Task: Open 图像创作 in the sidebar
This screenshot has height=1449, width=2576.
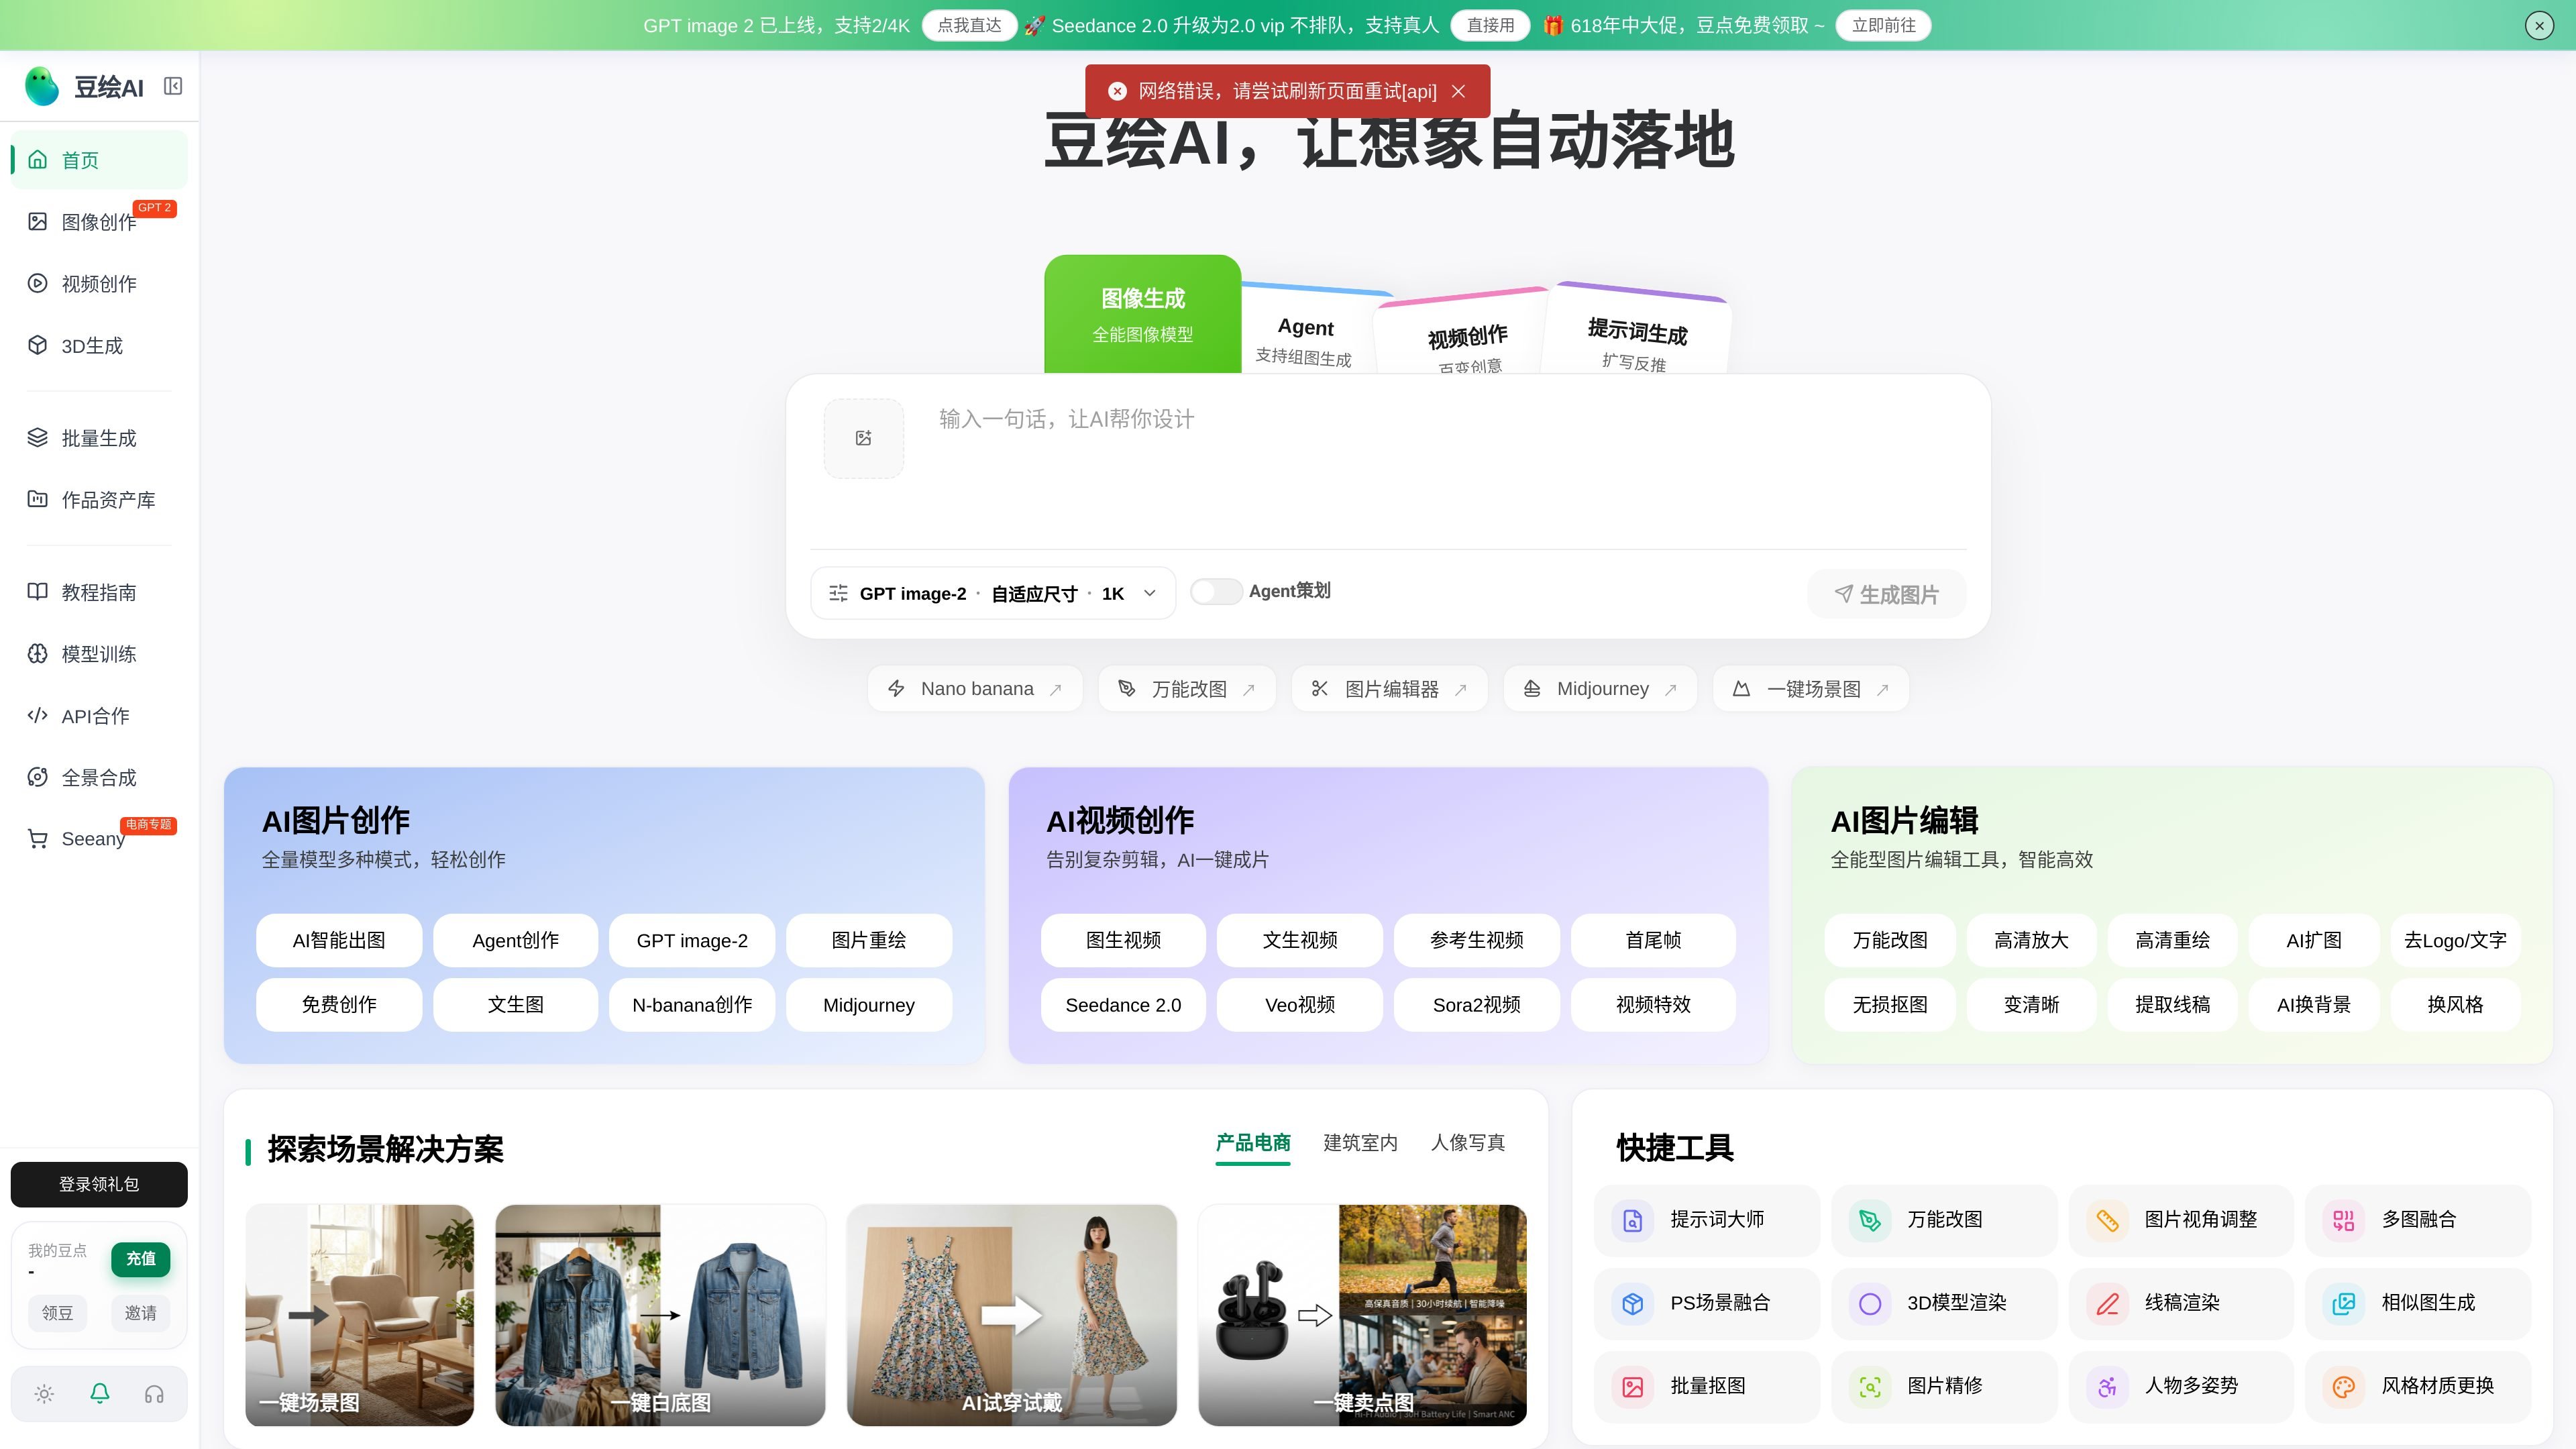Action: (99, 222)
